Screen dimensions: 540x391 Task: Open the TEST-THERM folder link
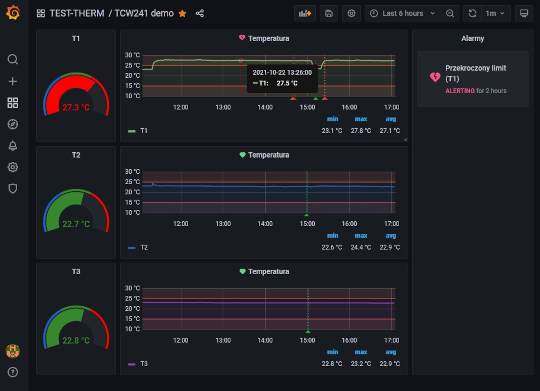coord(77,13)
